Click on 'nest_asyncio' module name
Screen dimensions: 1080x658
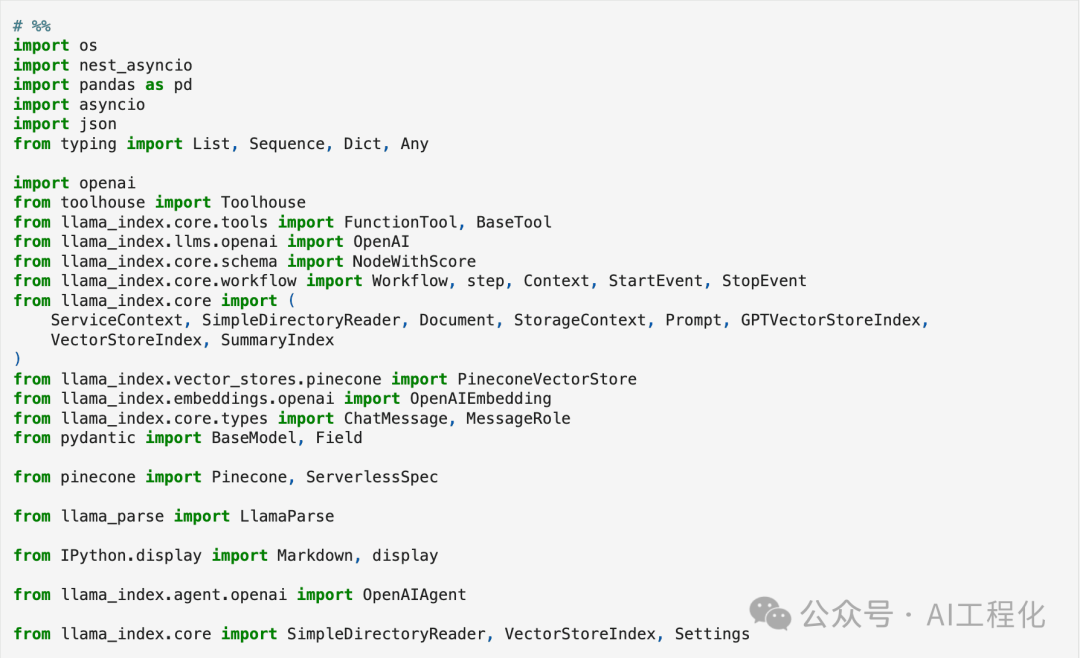[136, 65]
